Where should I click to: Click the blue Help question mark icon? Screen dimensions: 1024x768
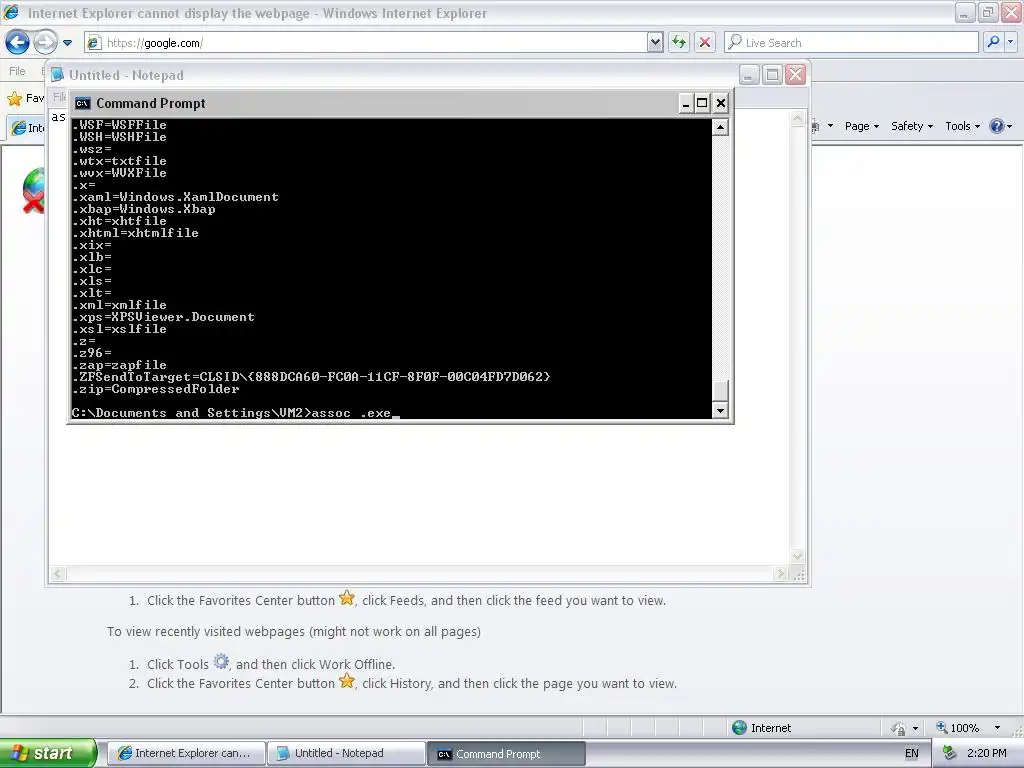pyautogui.click(x=997, y=126)
